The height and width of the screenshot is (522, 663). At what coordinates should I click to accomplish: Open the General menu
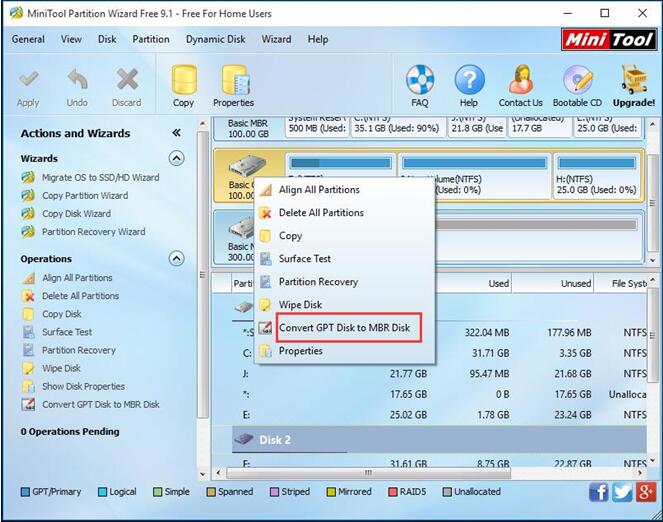(28, 39)
